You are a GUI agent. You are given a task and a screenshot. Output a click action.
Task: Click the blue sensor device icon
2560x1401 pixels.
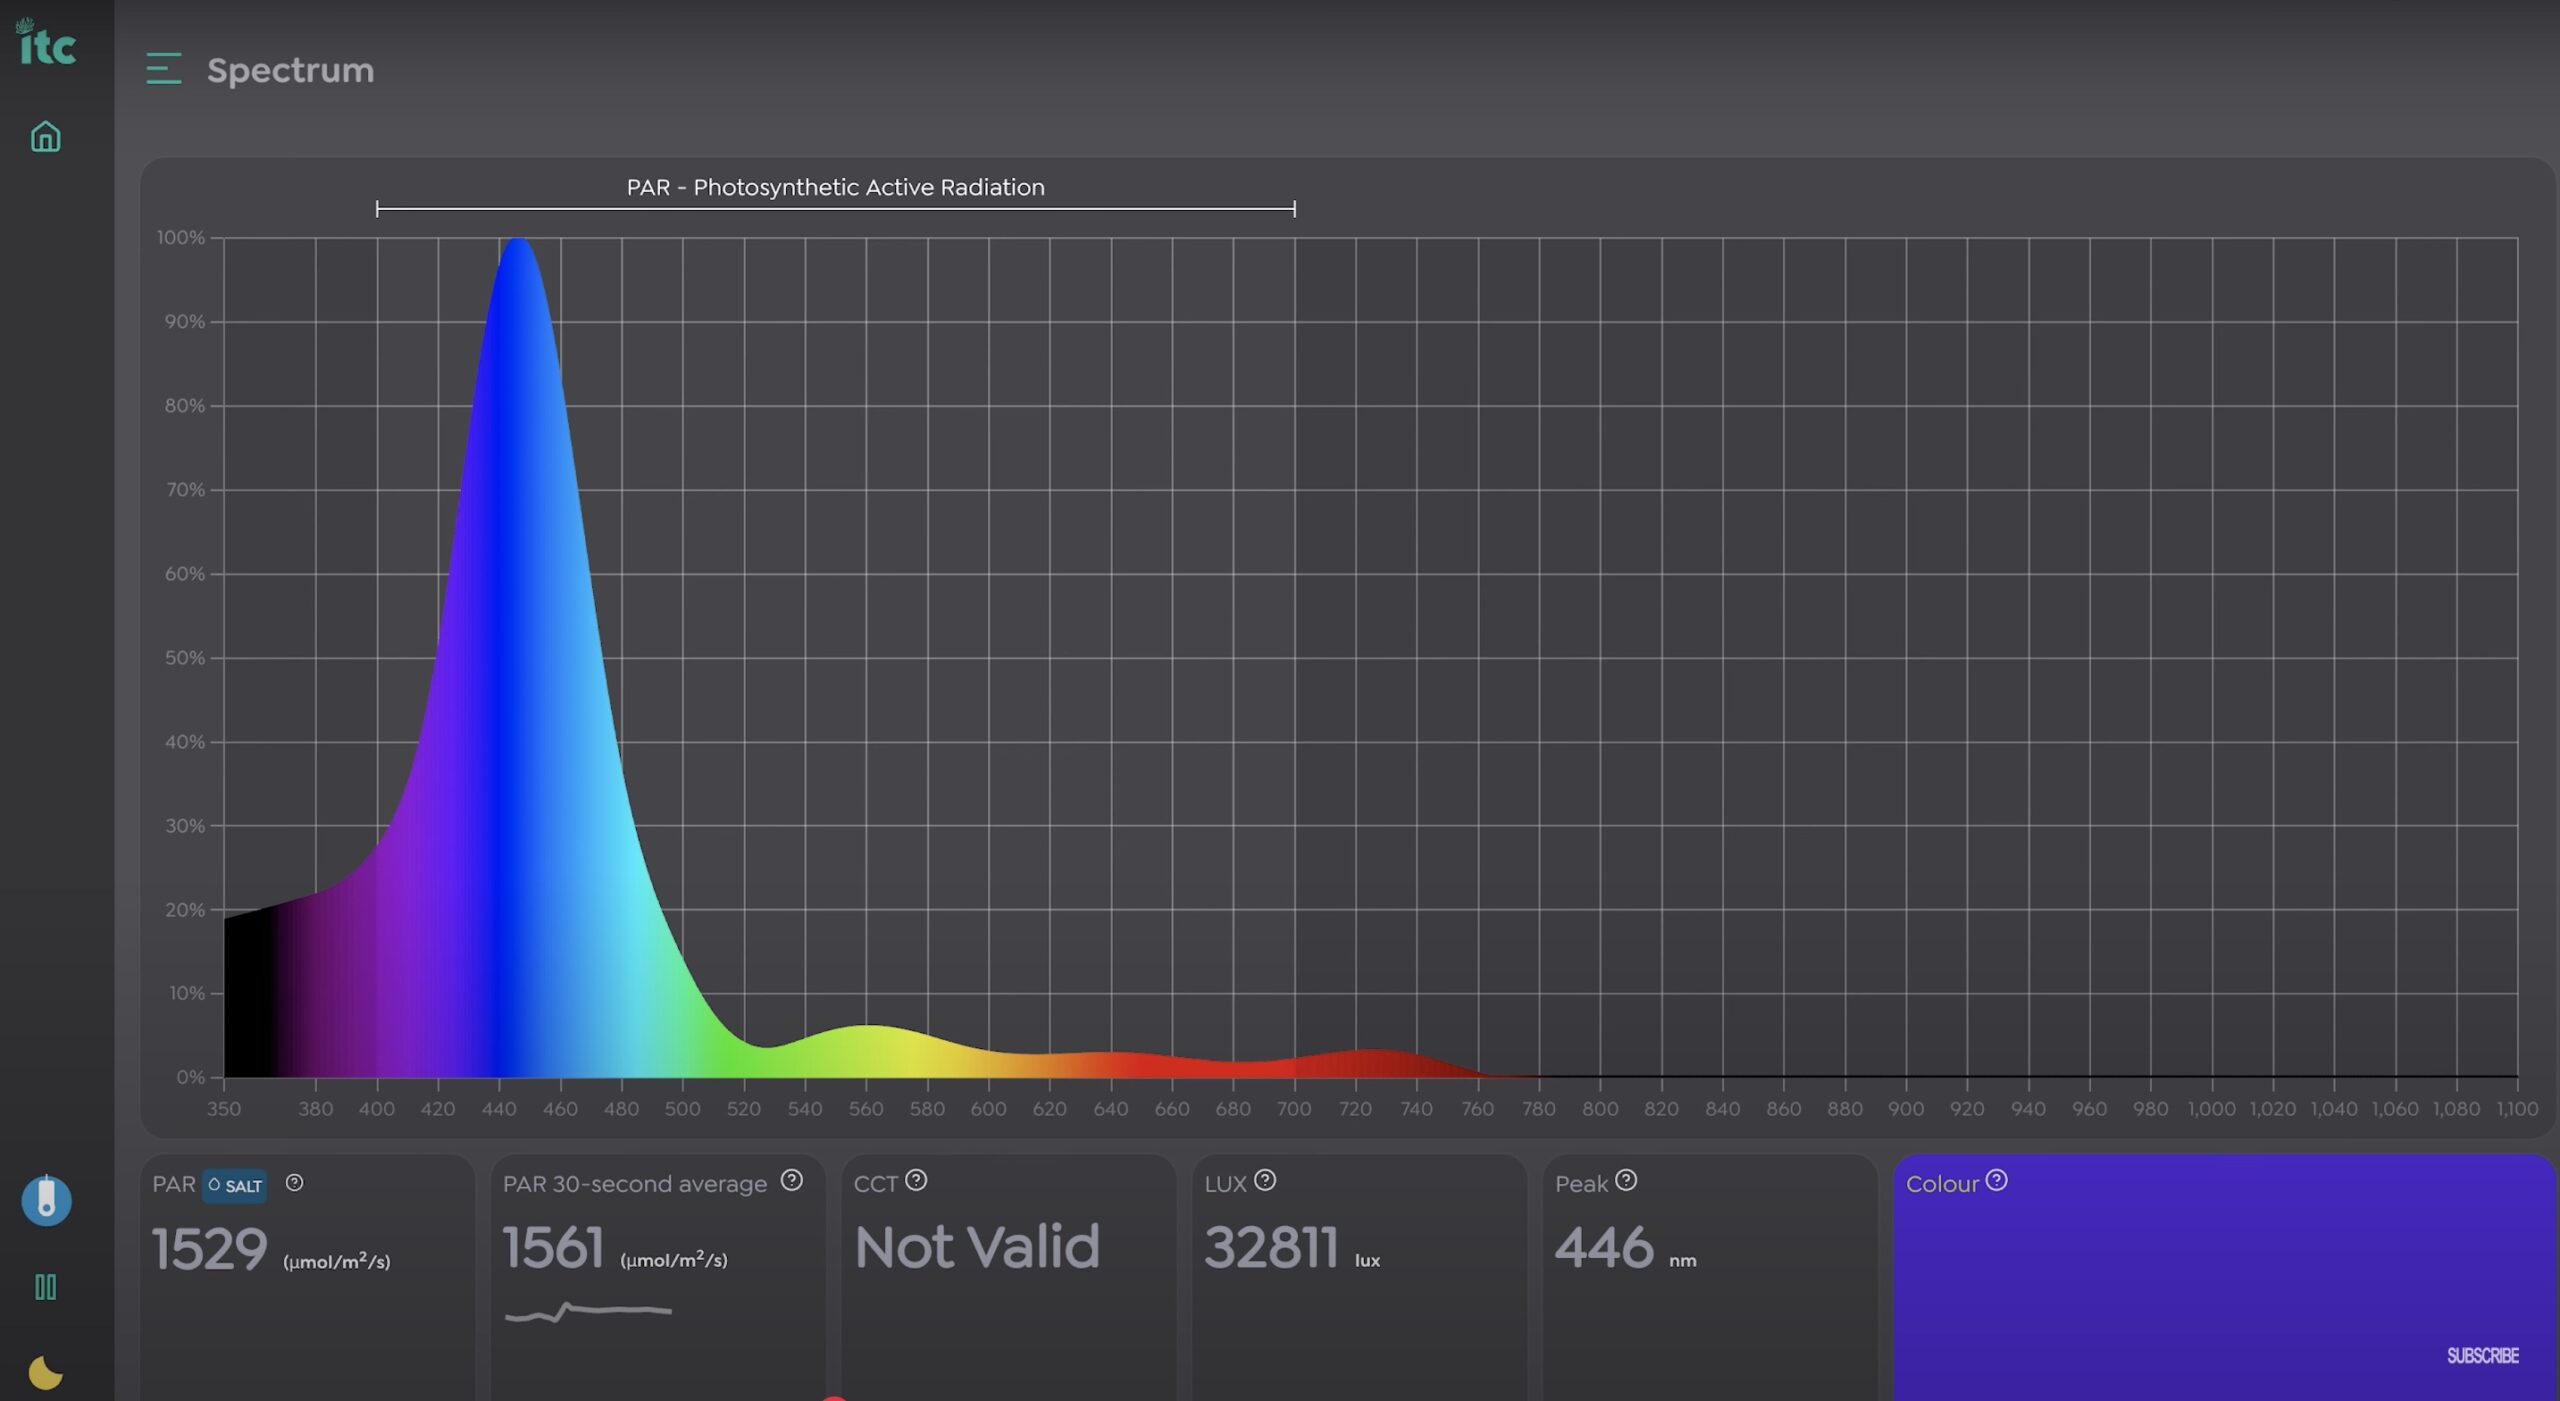[x=46, y=1200]
